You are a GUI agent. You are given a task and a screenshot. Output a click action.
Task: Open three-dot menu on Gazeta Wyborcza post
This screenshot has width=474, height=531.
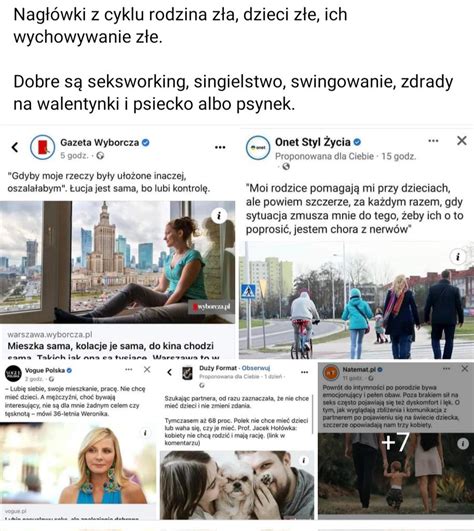220,147
